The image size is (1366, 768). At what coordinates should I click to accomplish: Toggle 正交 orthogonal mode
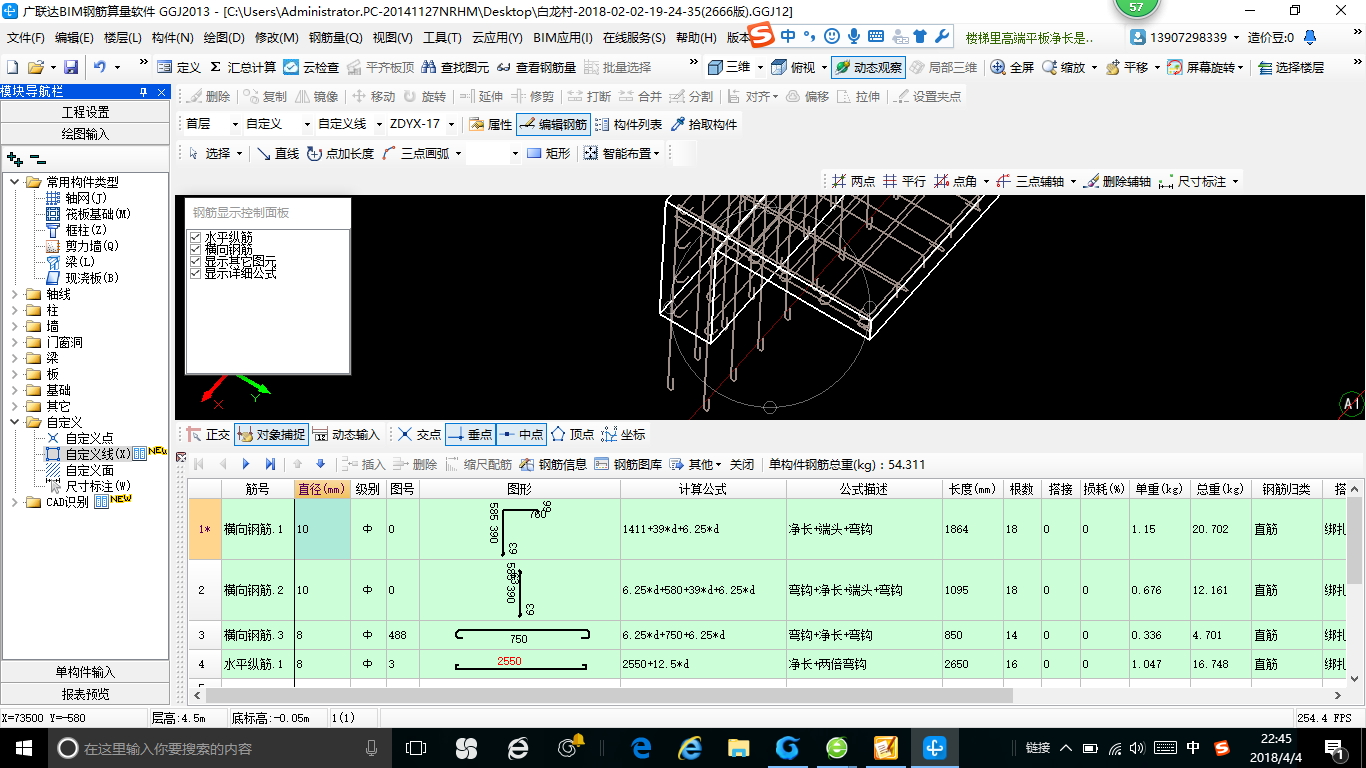coord(208,434)
